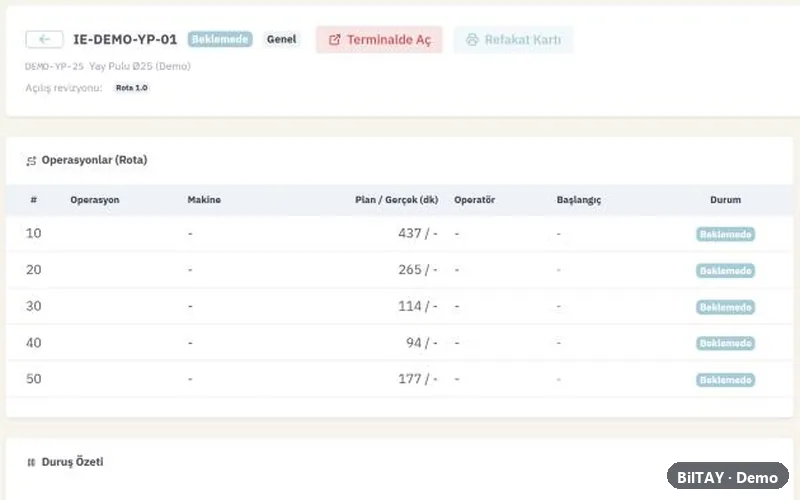This screenshot has width=800, height=500.
Task: Click the Beklemede status badge in row 50
Action: pyautogui.click(x=726, y=380)
